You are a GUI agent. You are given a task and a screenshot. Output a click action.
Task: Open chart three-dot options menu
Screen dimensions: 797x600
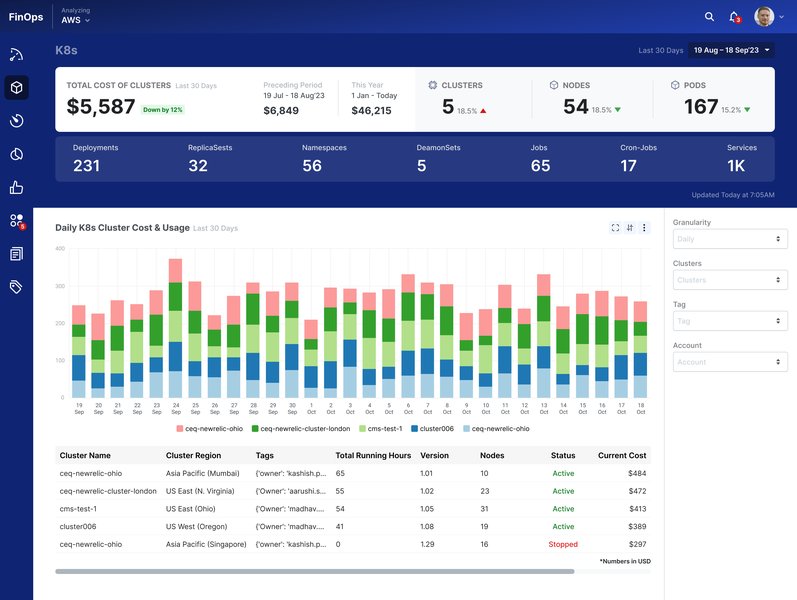point(644,228)
